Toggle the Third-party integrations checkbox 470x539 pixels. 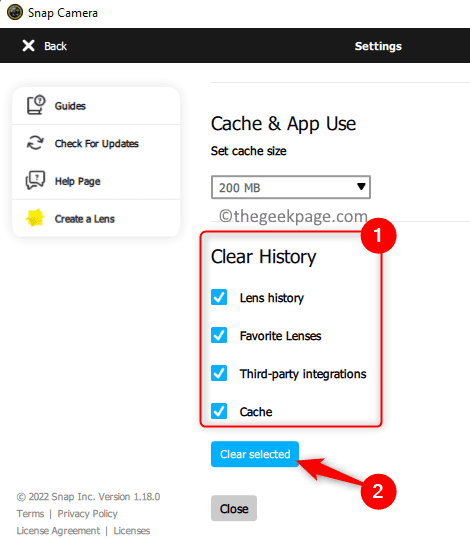tap(219, 373)
